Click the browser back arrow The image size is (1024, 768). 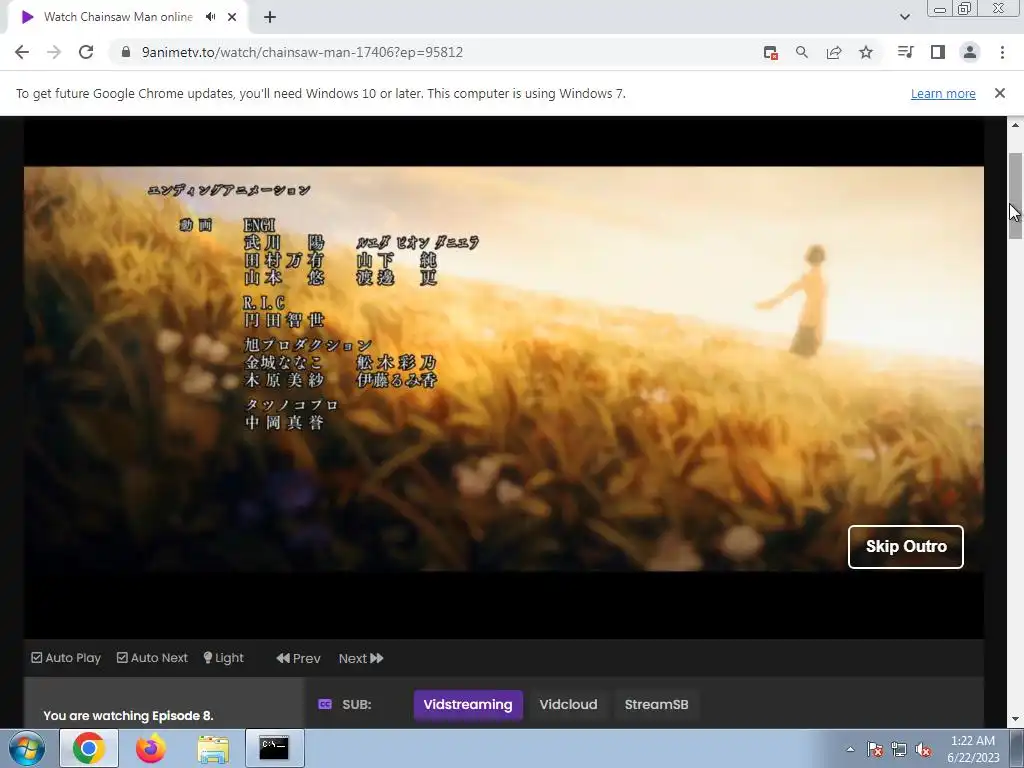(x=22, y=52)
